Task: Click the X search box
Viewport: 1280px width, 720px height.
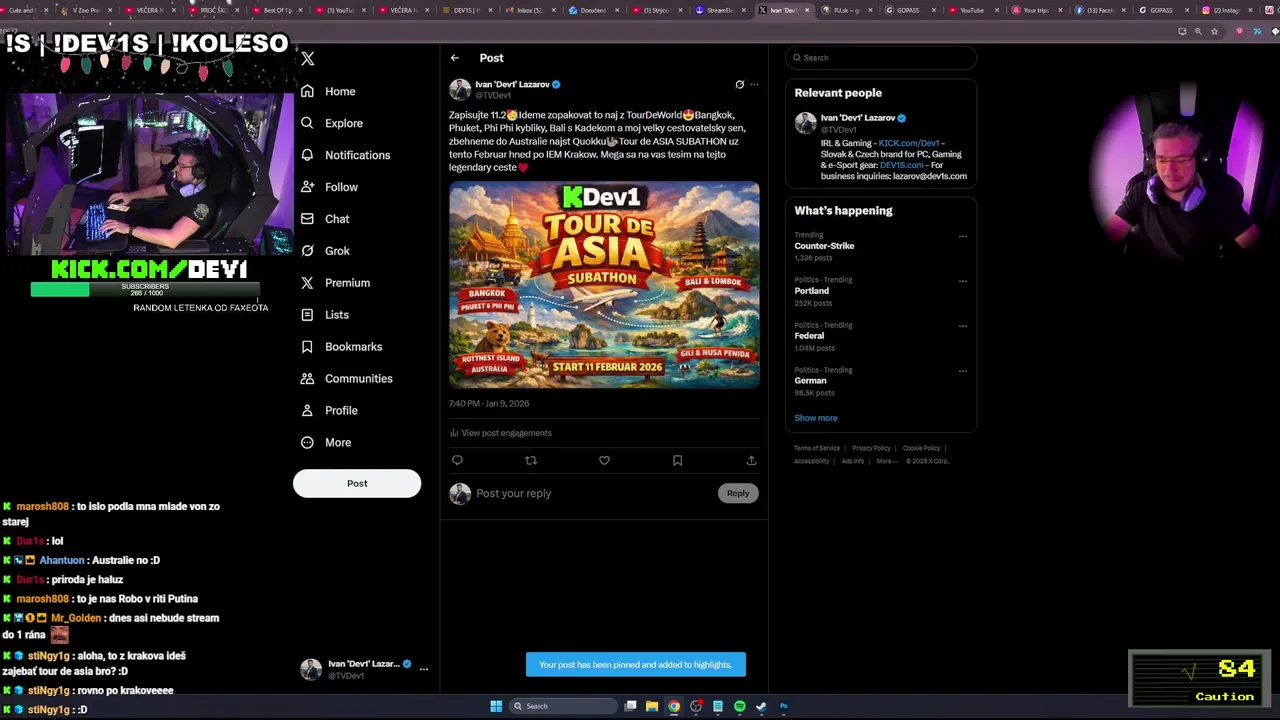Action: click(x=881, y=58)
